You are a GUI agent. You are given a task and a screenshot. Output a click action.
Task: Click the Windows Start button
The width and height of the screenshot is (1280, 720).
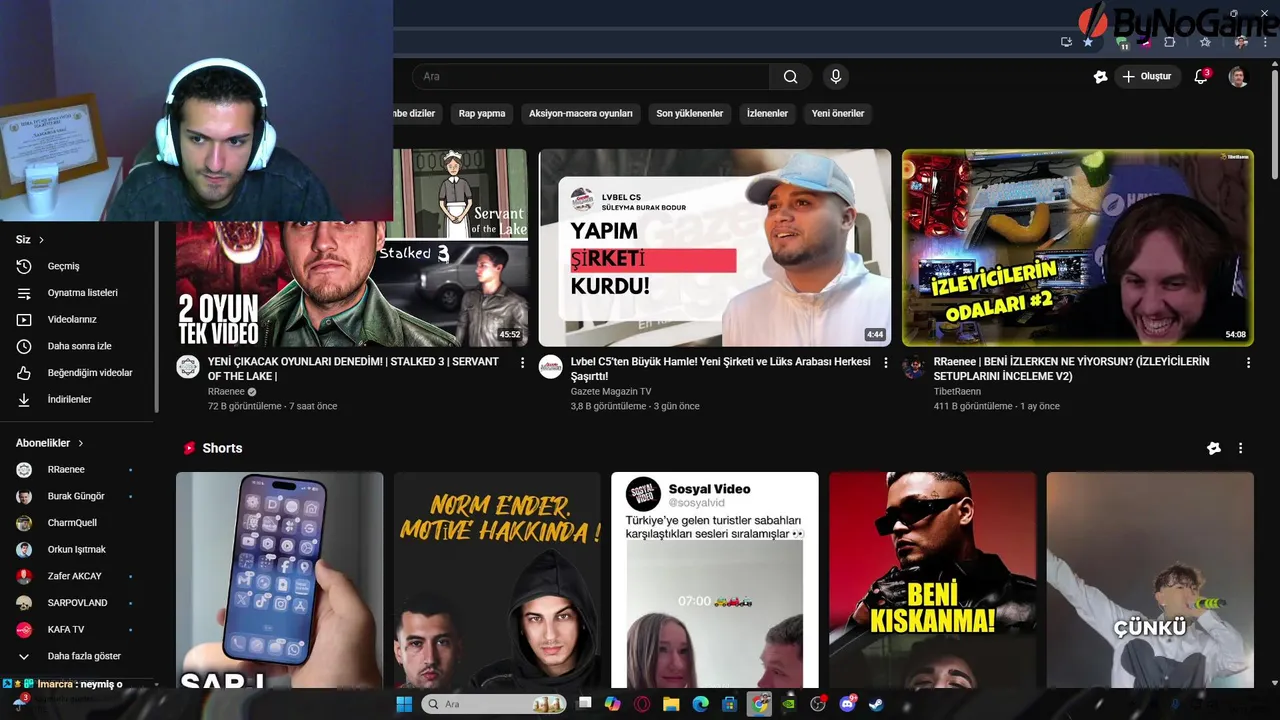pos(404,704)
